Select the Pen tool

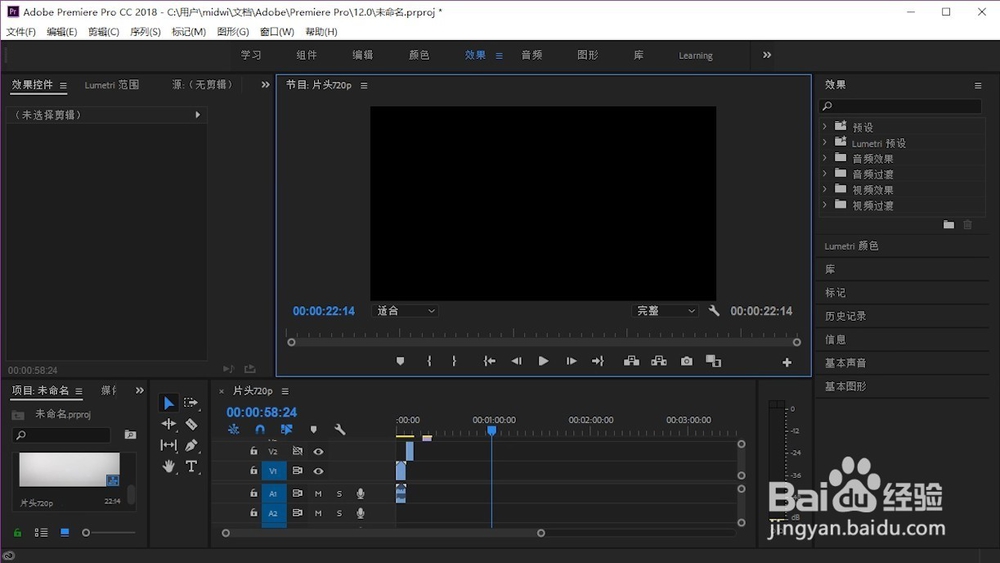[x=191, y=445]
